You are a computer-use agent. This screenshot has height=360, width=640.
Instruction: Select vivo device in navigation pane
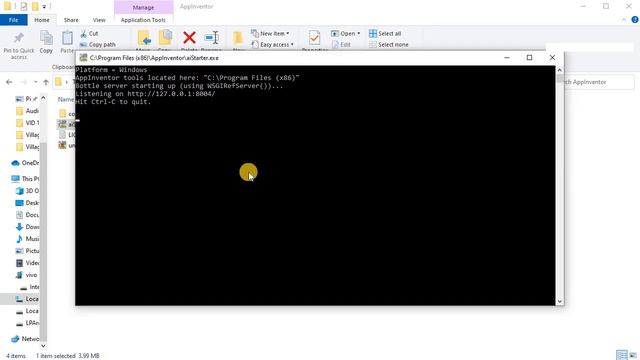pyautogui.click(x=27, y=275)
